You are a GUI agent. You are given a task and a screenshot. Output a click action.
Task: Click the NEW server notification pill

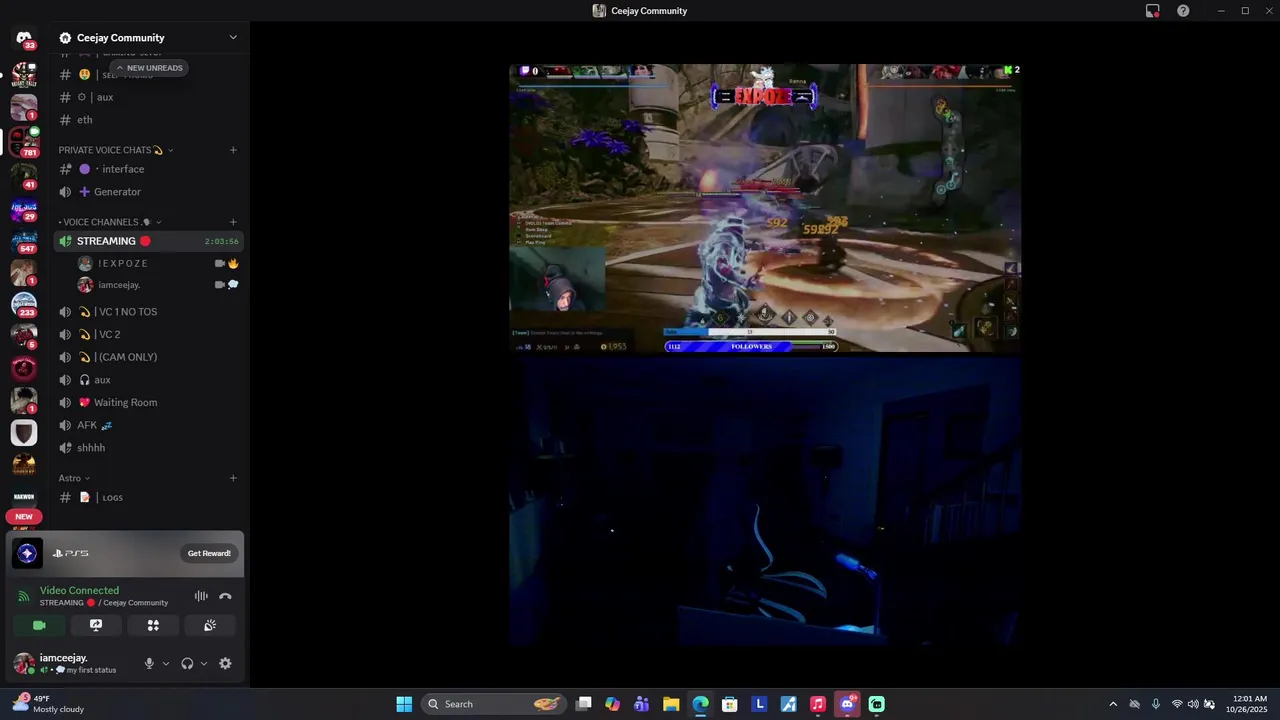coord(24,517)
